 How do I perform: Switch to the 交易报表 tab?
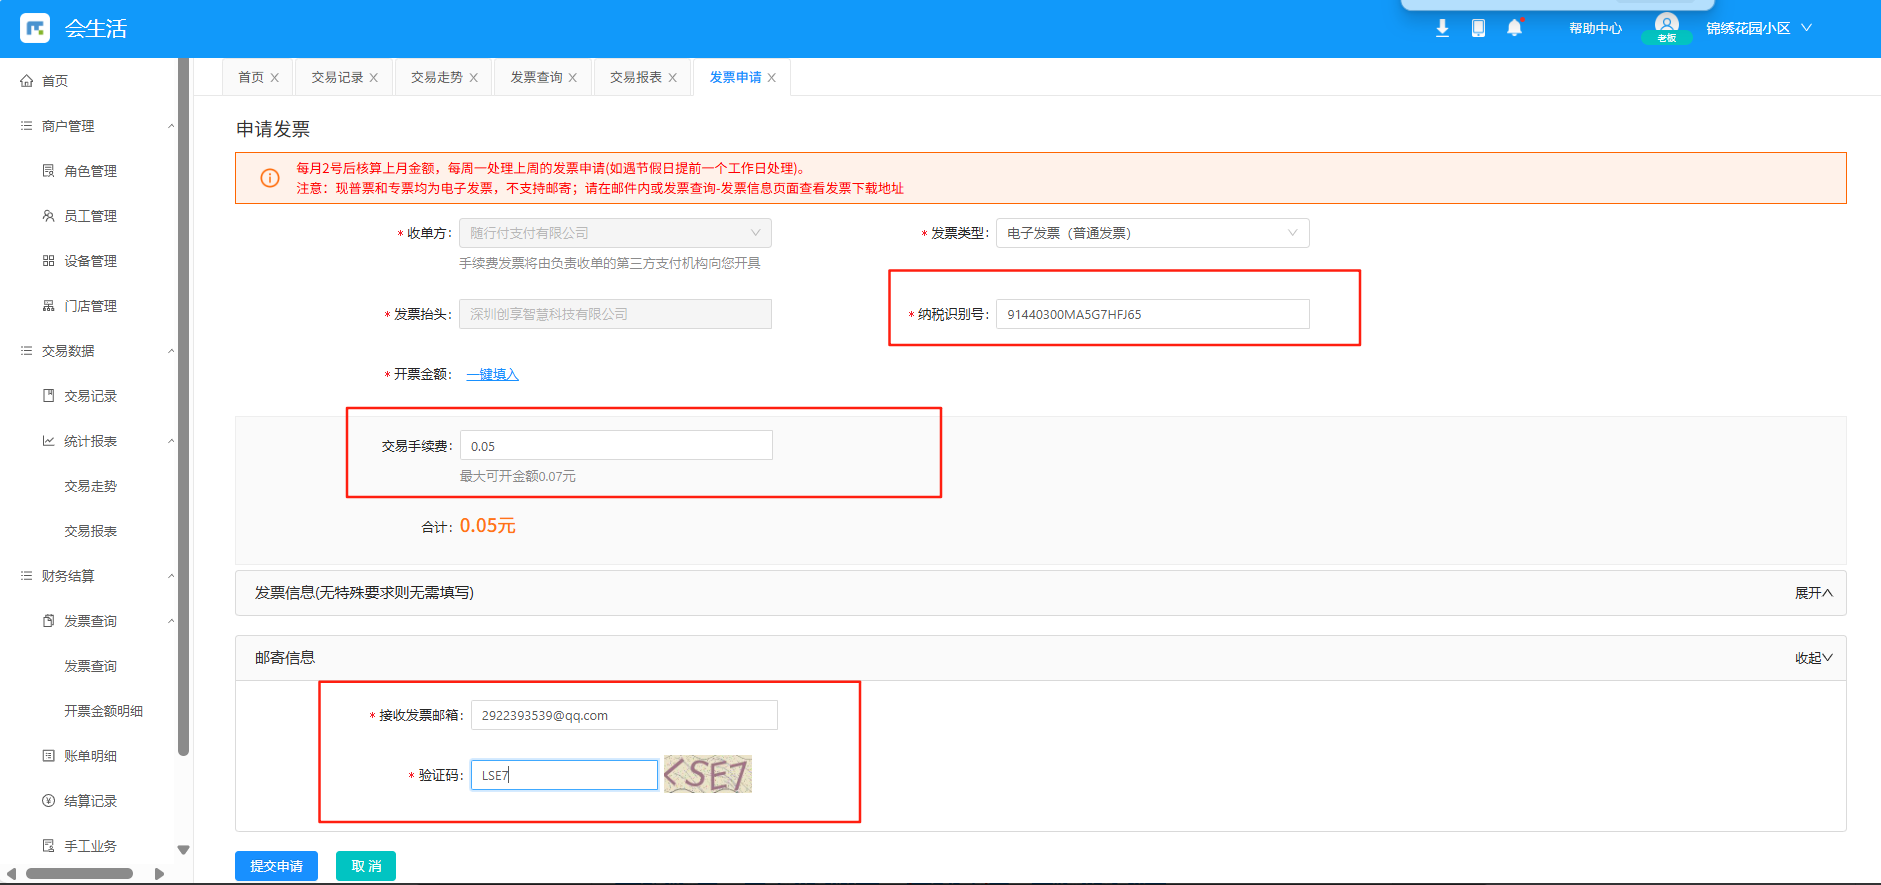[x=636, y=77]
